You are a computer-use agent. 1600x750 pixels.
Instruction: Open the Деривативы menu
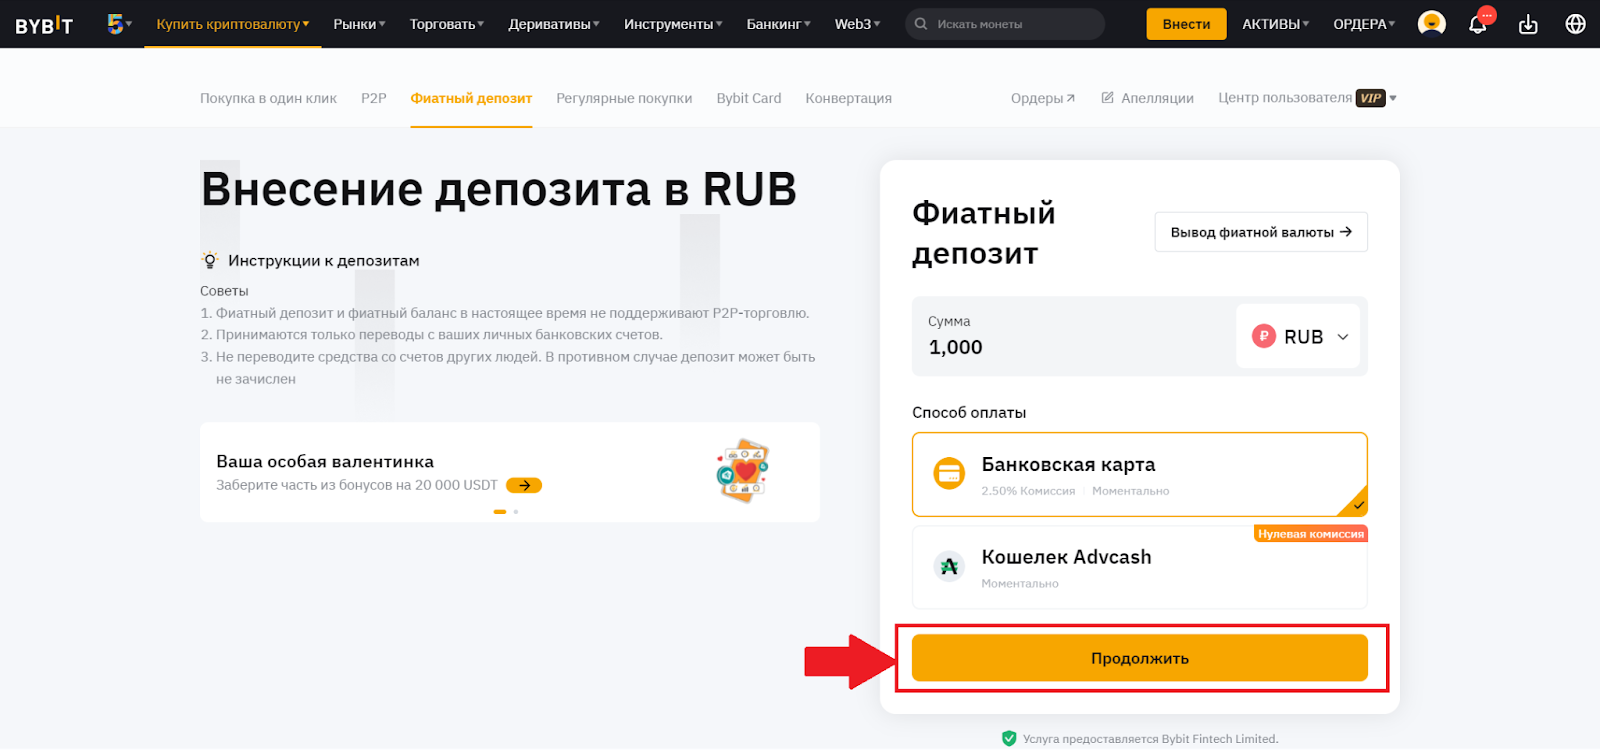[x=553, y=24]
